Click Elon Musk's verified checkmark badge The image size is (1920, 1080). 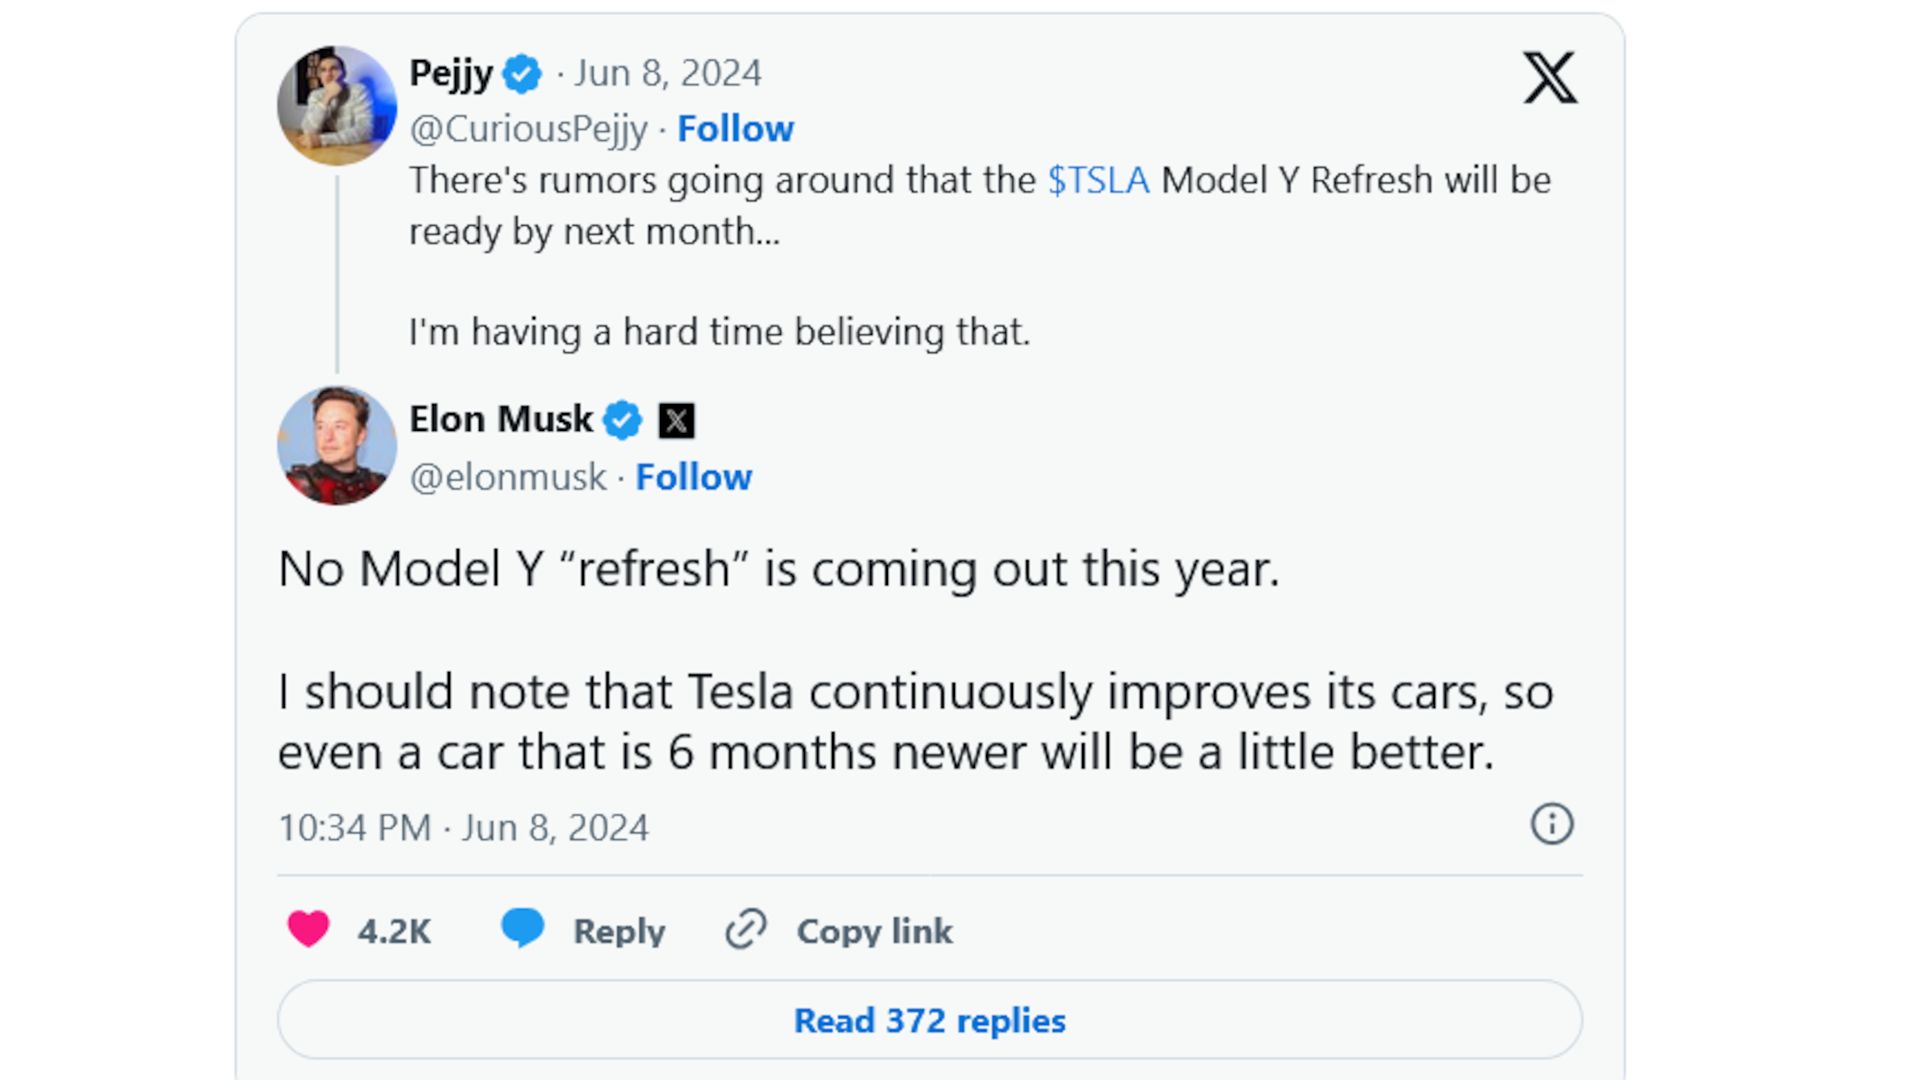(x=622, y=420)
